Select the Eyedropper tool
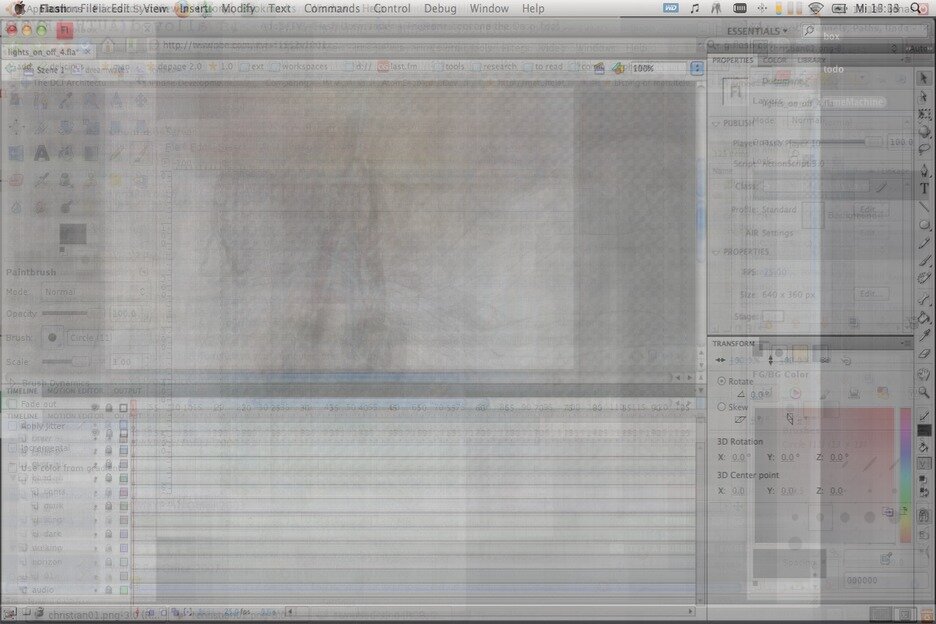The image size is (936, 624). click(923, 336)
